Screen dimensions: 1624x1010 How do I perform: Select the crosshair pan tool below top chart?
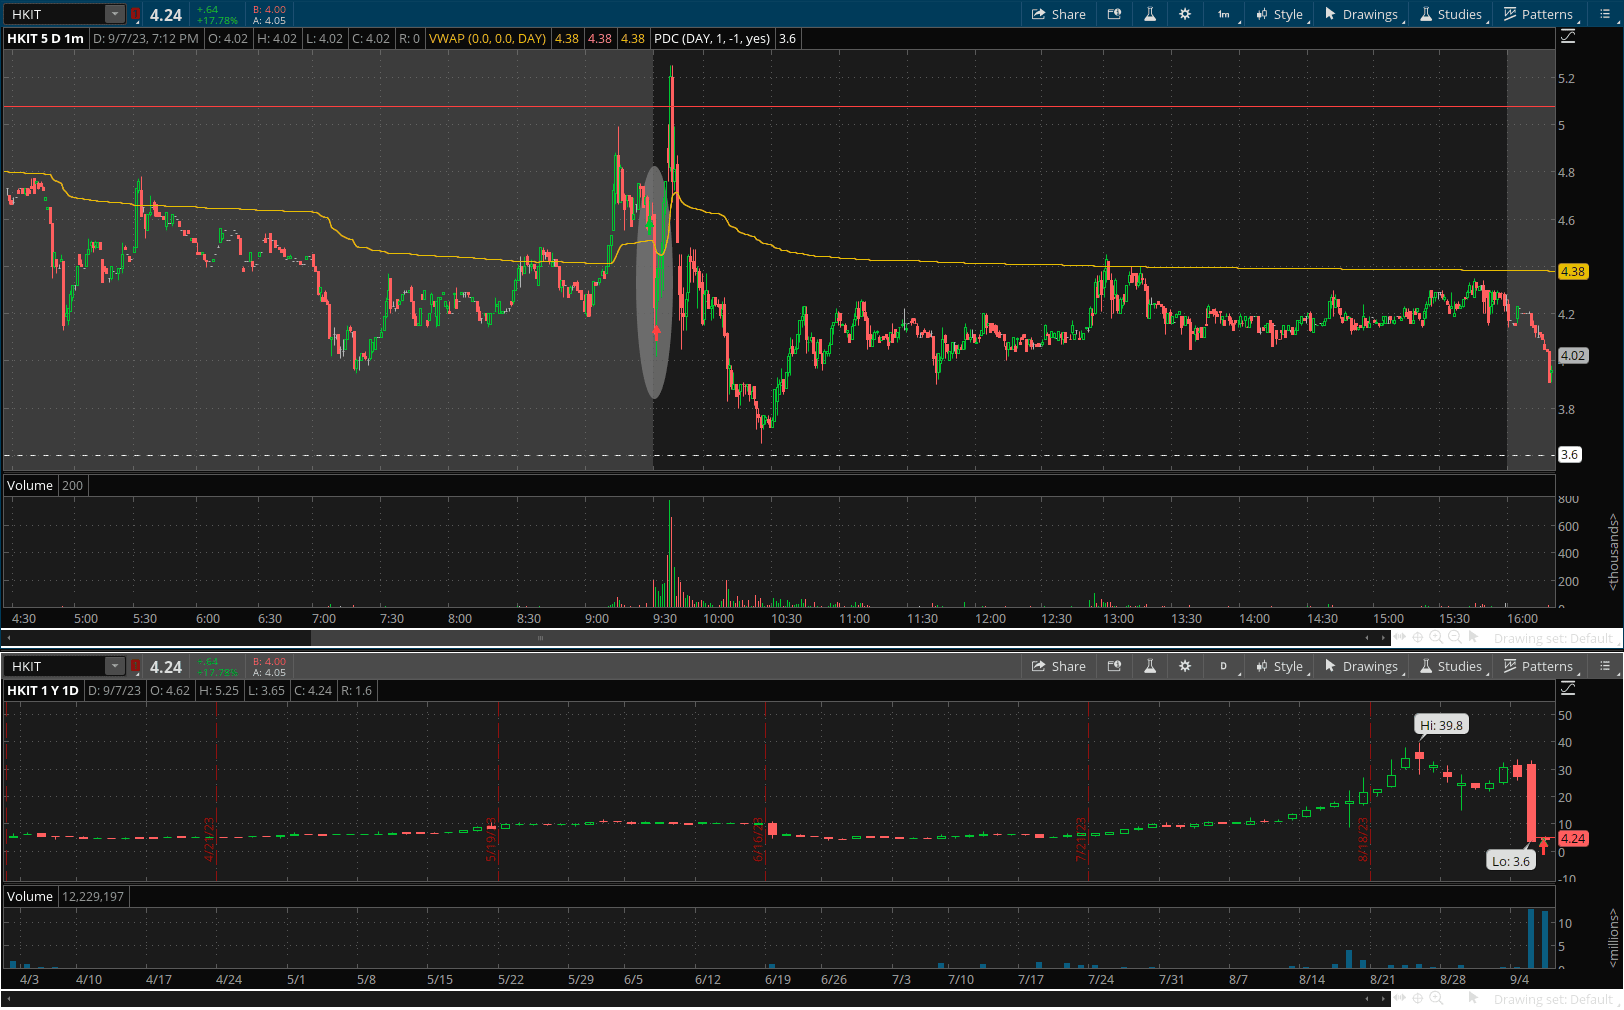tap(1417, 637)
